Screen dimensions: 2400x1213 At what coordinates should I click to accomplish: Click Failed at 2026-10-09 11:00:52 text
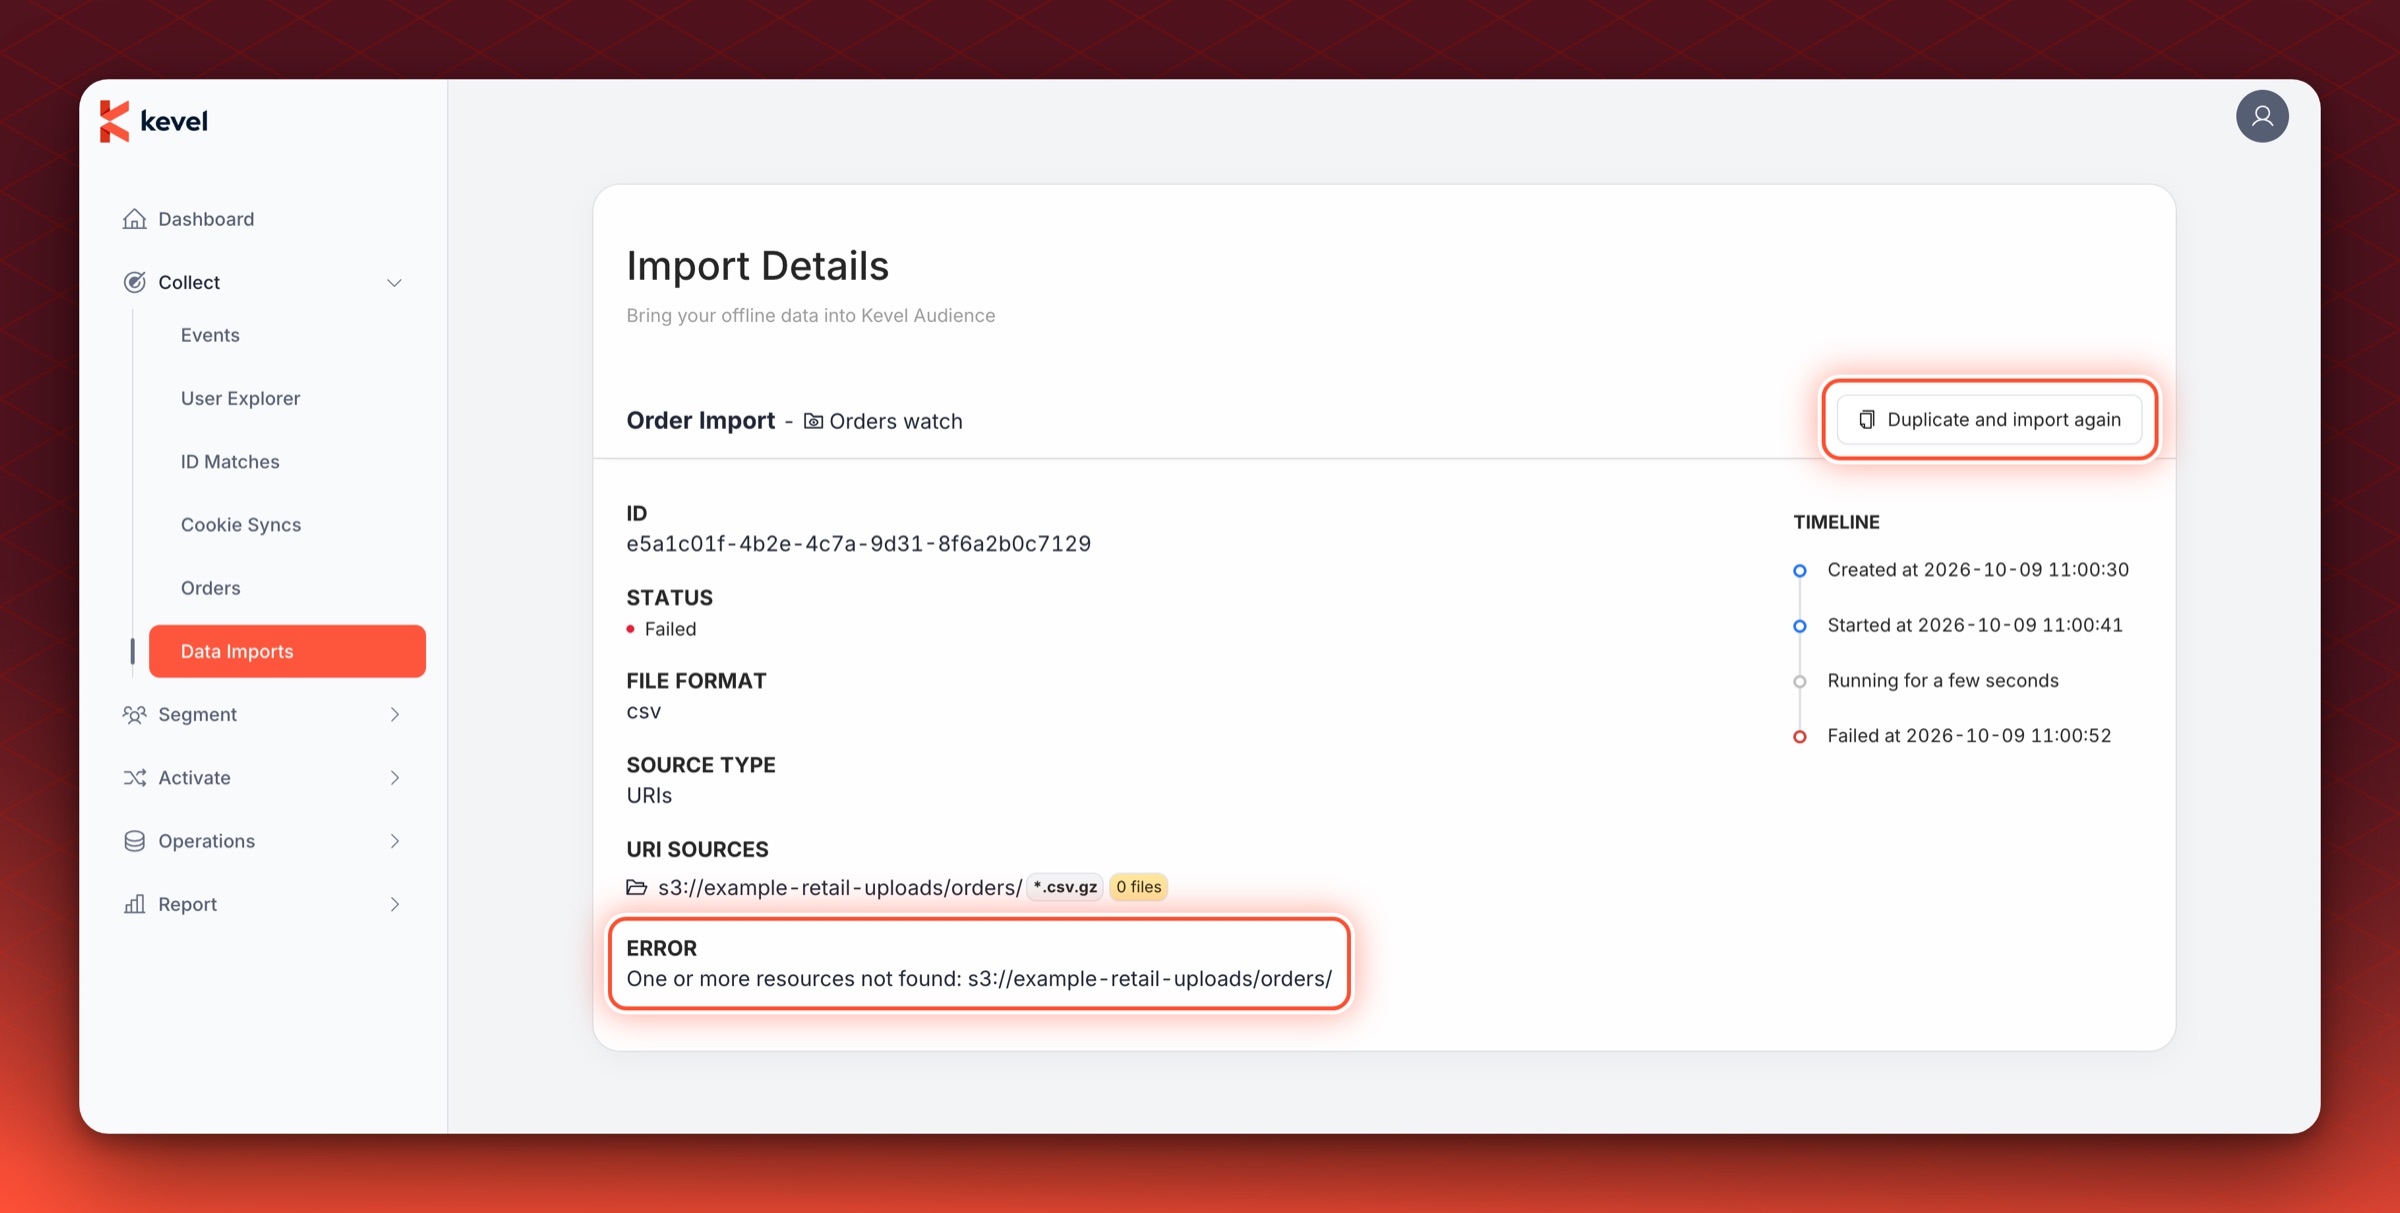pyautogui.click(x=1969, y=735)
